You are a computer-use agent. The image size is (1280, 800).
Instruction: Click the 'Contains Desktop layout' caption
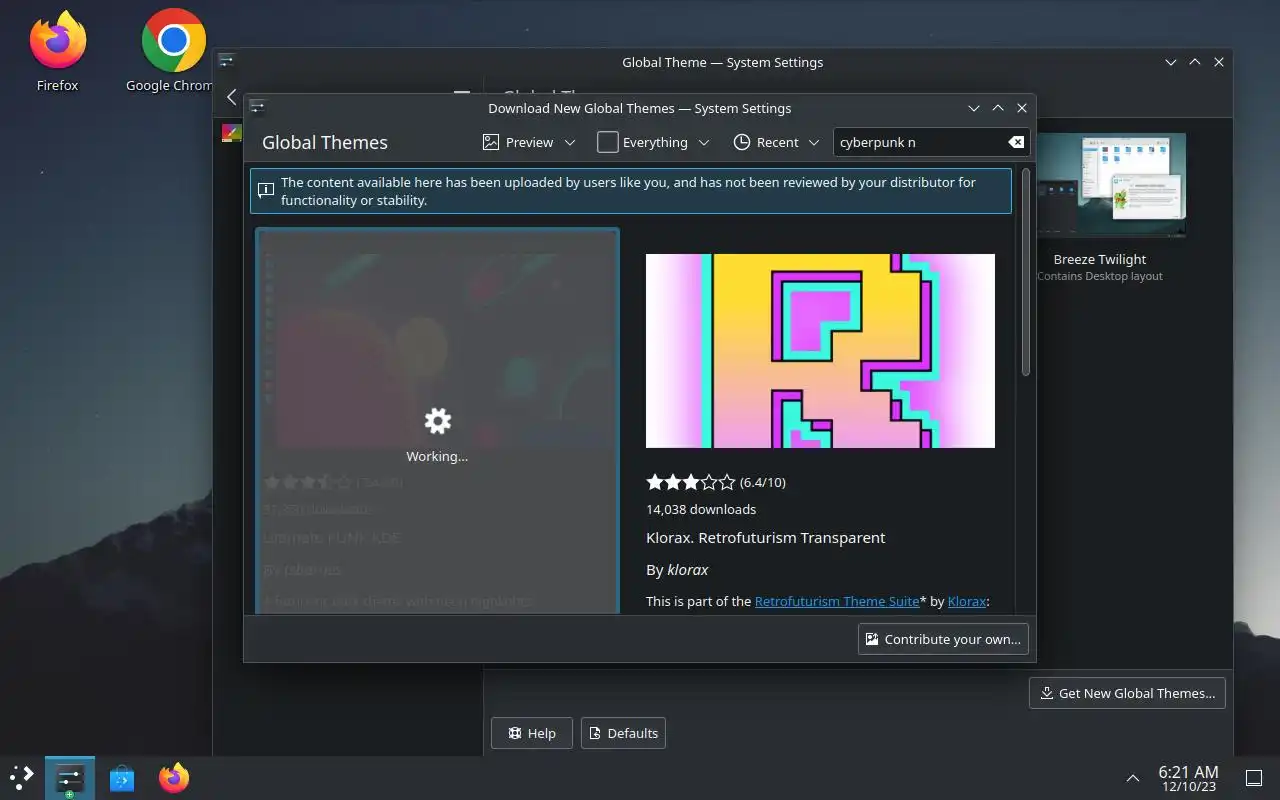coord(1100,276)
